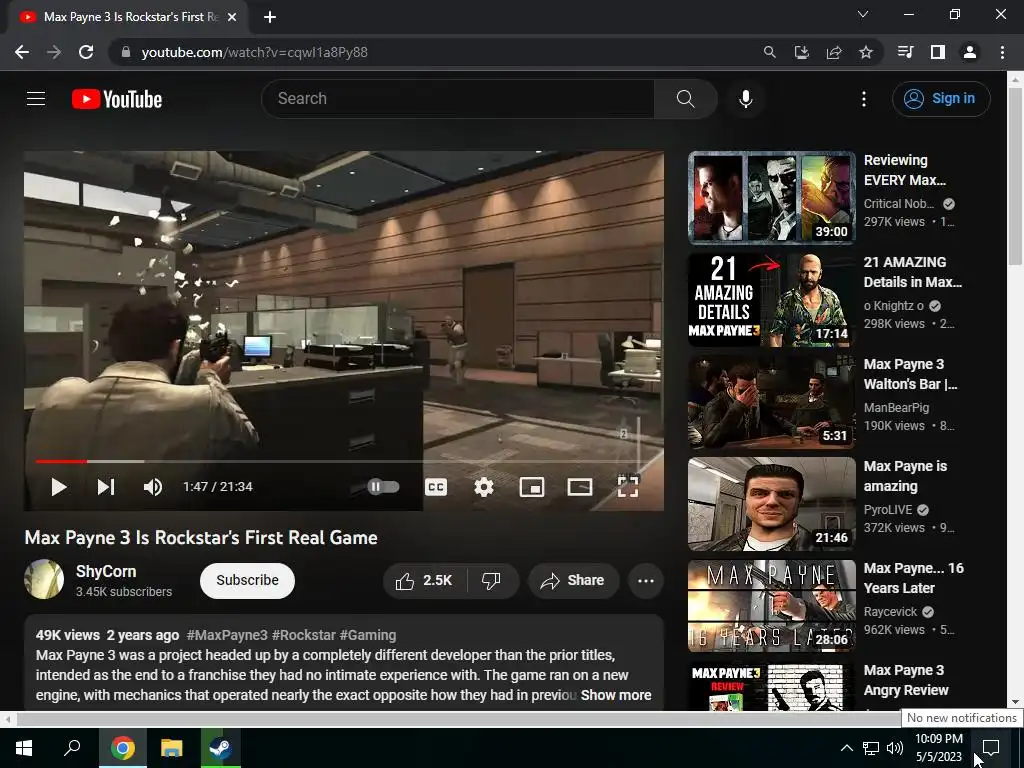Open Max Payne is amazing thumbnail
This screenshot has height=768, width=1024.
771,504
